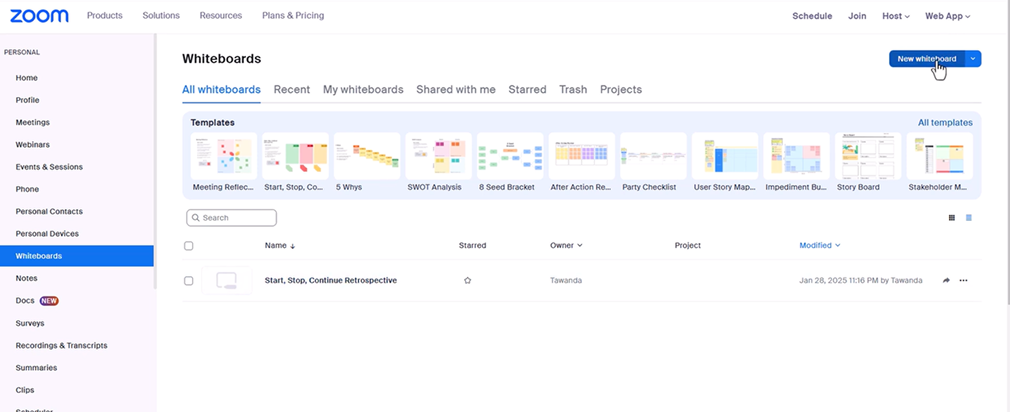The height and width of the screenshot is (412, 1010).
Task: Expand the Web App dropdown menu
Action: point(947,16)
